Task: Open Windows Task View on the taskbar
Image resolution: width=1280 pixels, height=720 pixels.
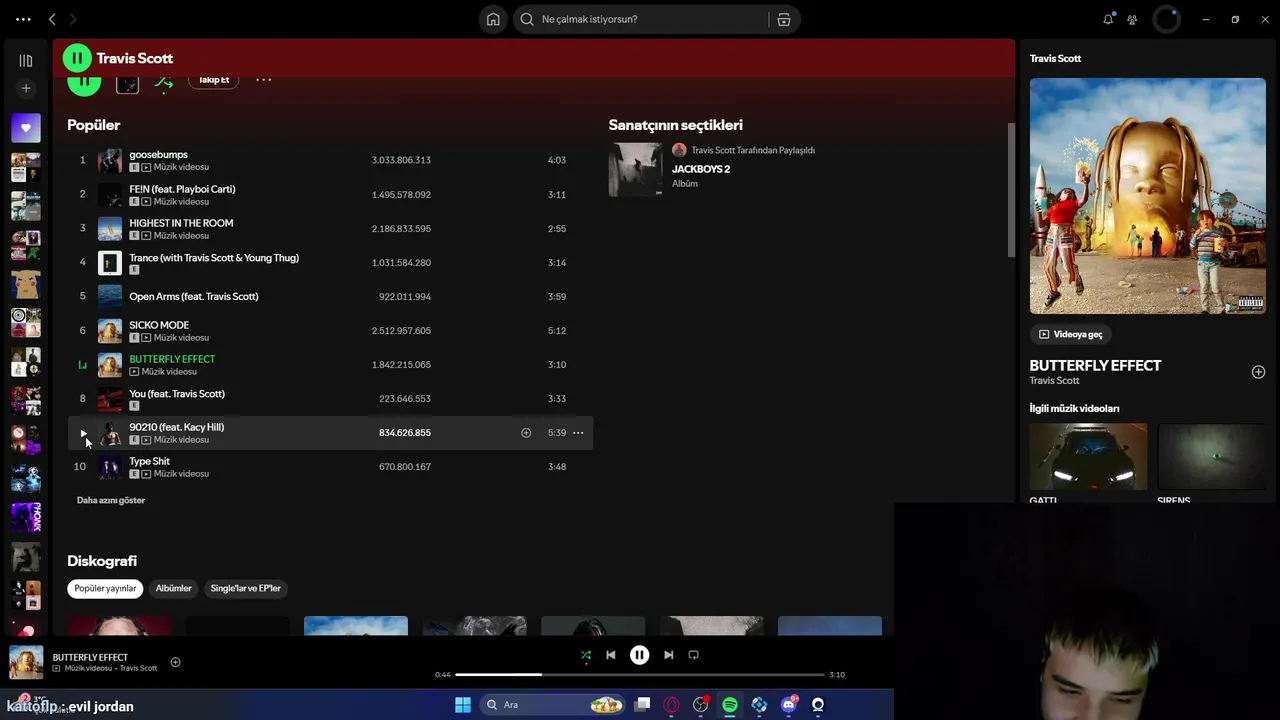Action: 642,705
